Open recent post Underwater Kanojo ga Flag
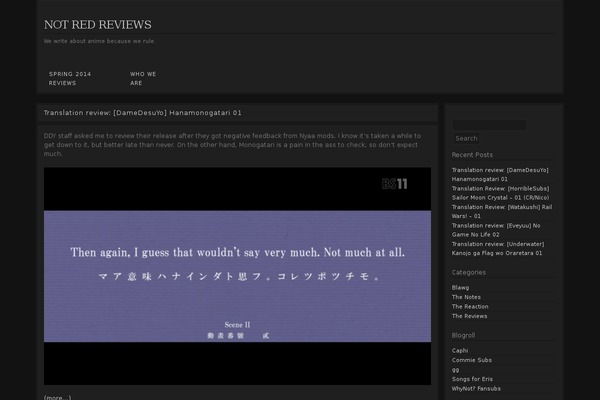 tap(498, 248)
